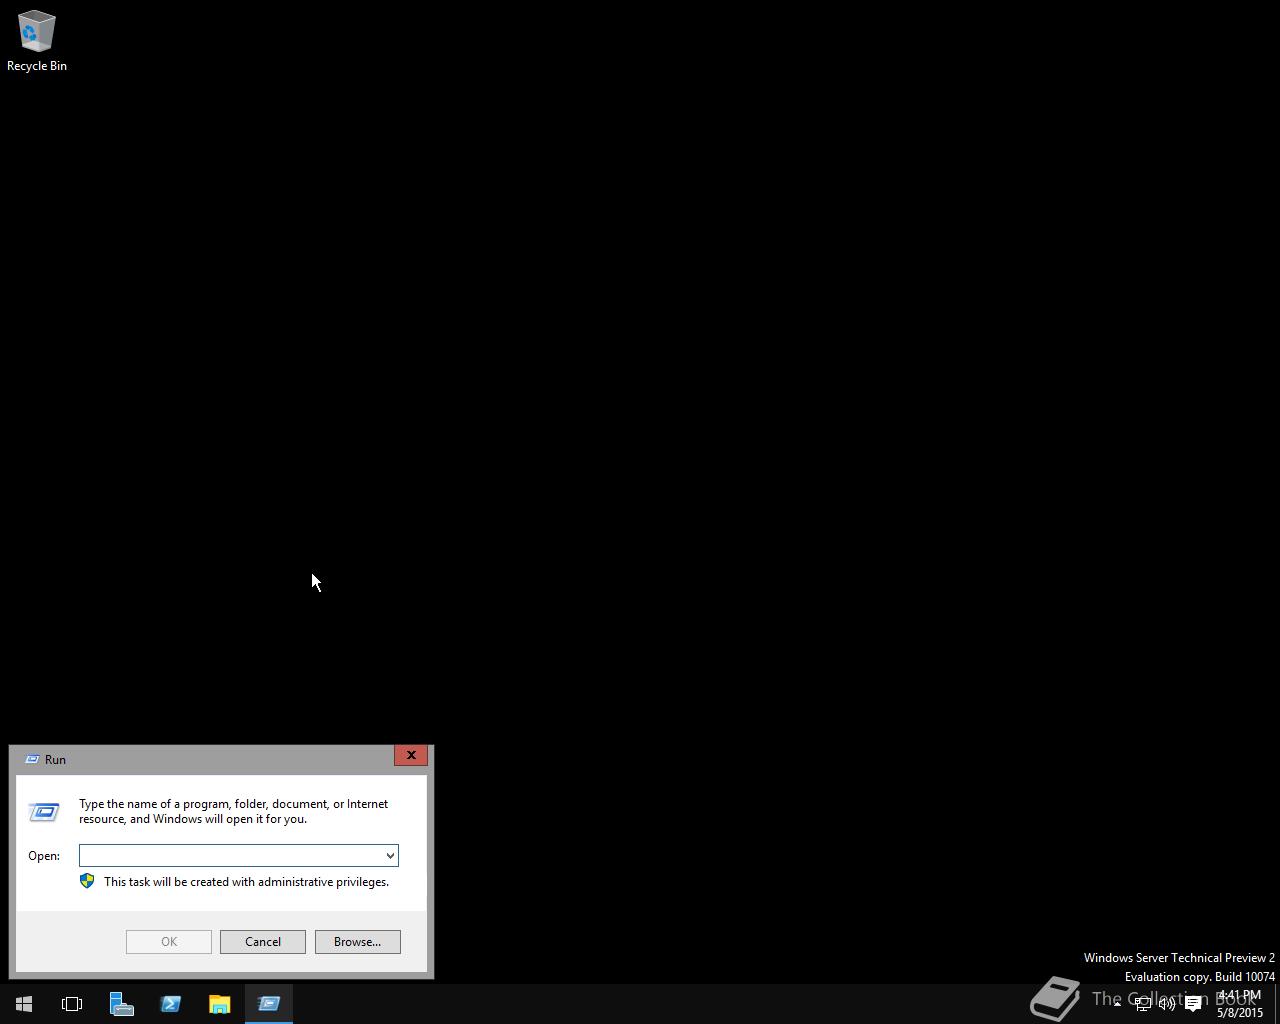Image resolution: width=1280 pixels, height=1024 pixels.
Task: Click the Run program icon in the dialog
Action: 44,811
